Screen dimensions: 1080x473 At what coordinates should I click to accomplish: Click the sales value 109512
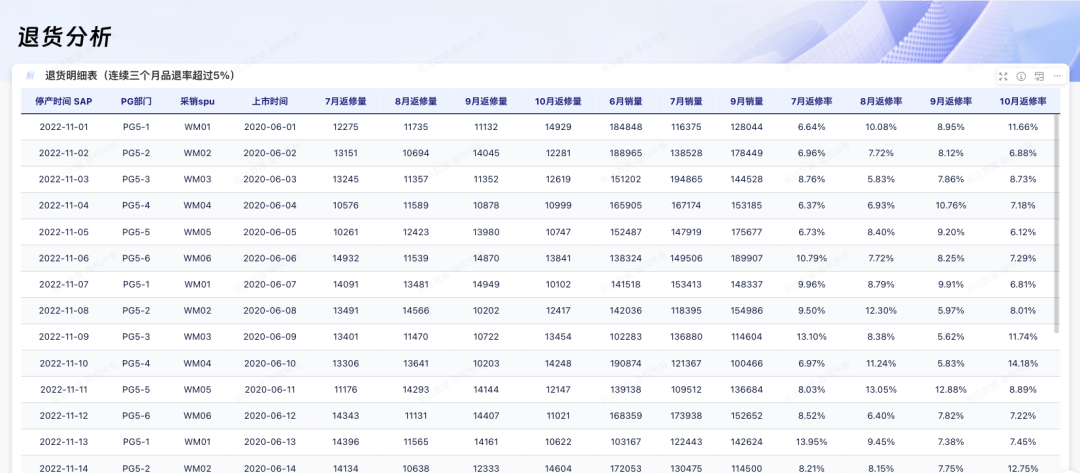pyautogui.click(x=687, y=389)
